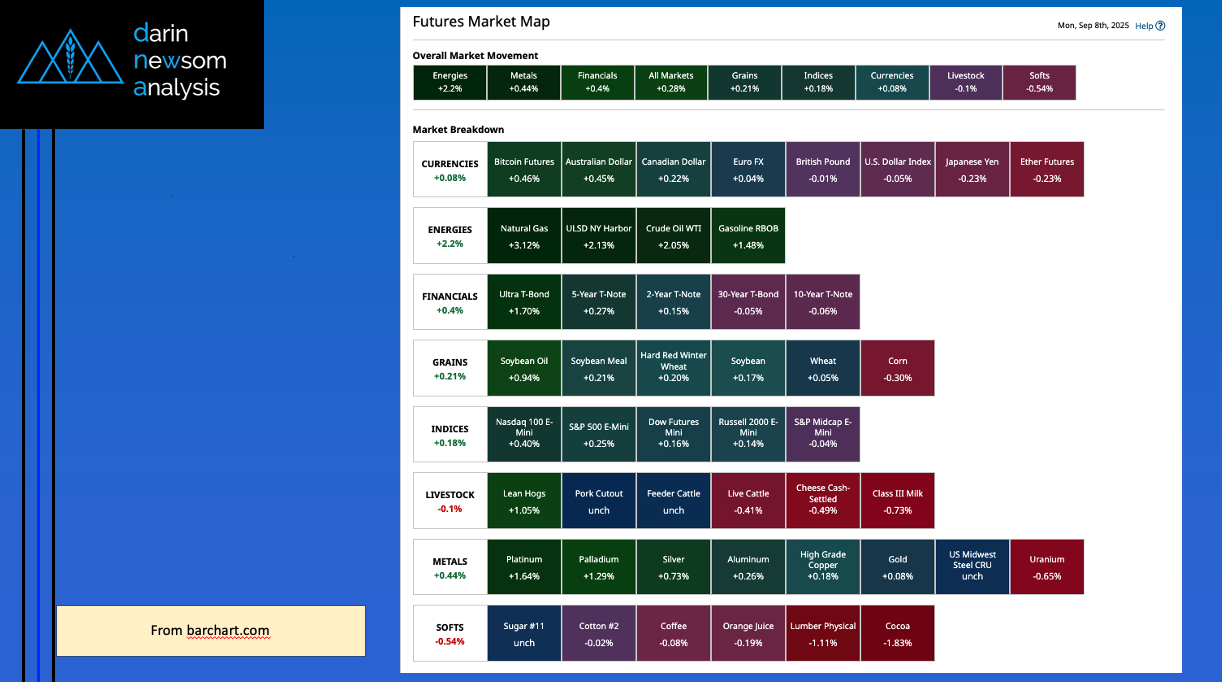Click the Ultra T-Bond tile

pyautogui.click(x=524, y=302)
